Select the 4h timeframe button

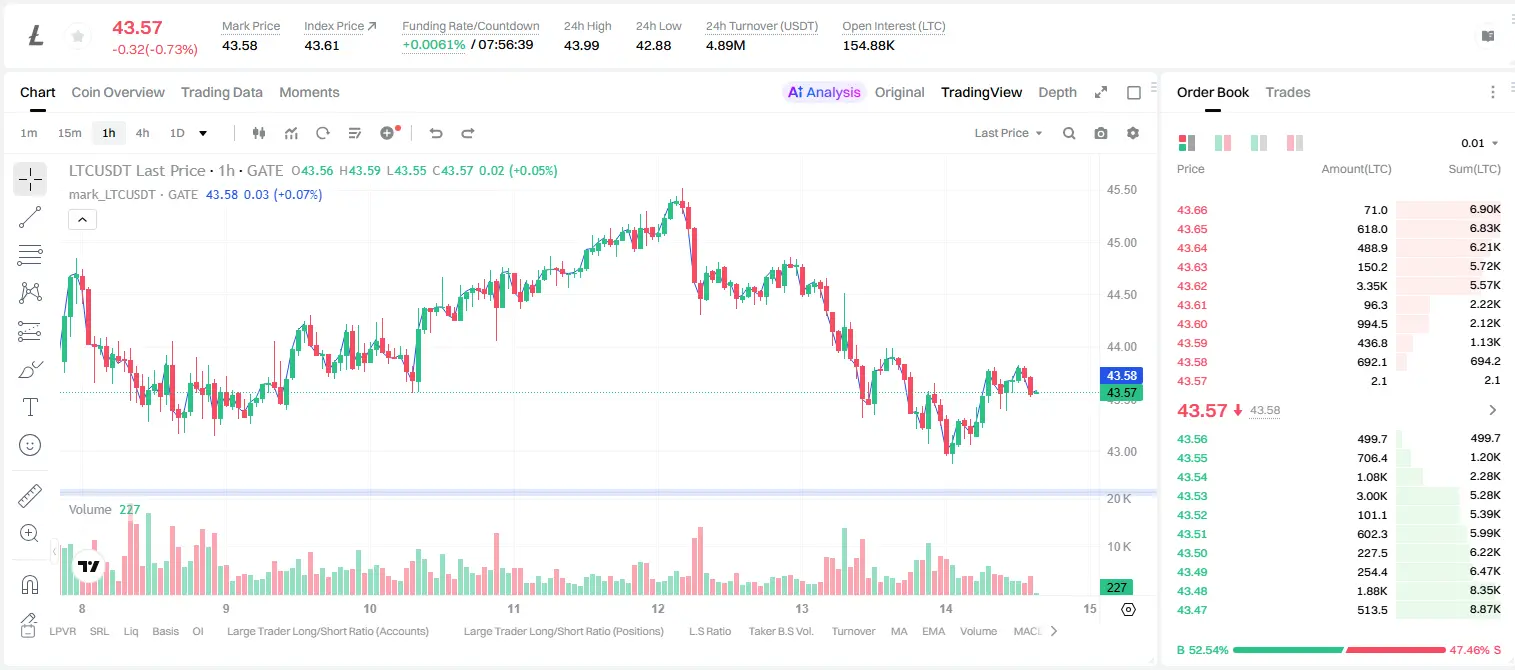tap(142, 133)
